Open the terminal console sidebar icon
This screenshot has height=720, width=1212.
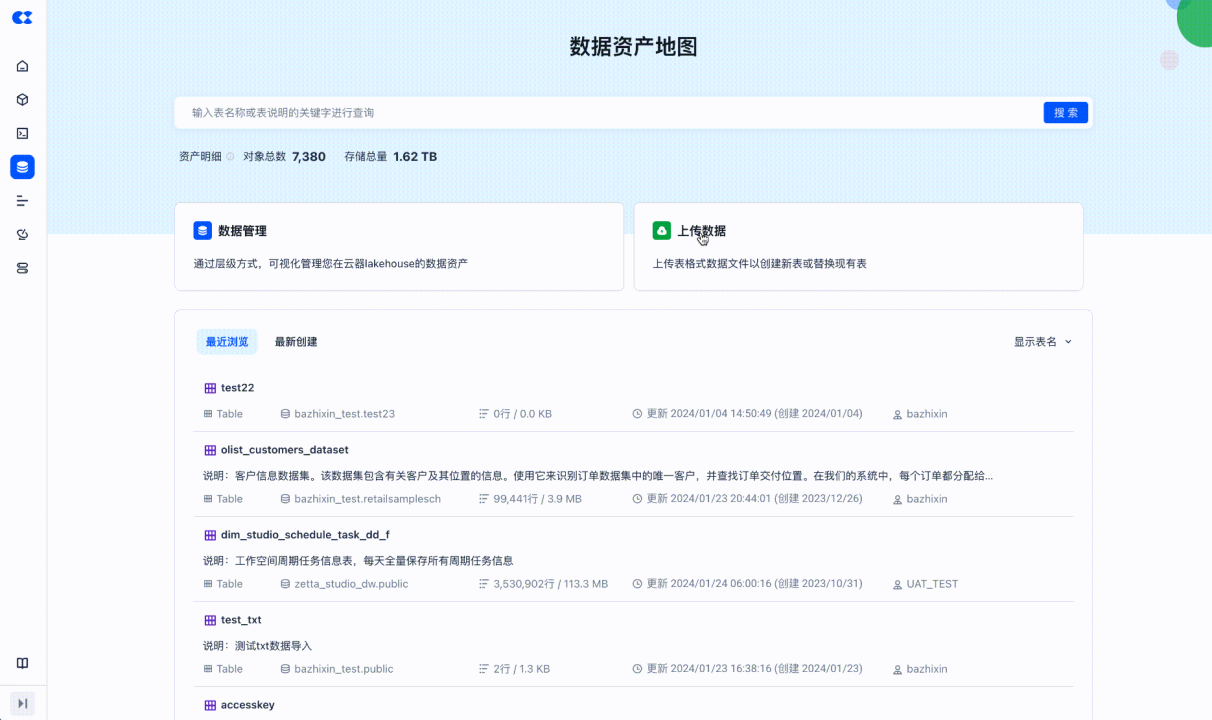point(22,133)
